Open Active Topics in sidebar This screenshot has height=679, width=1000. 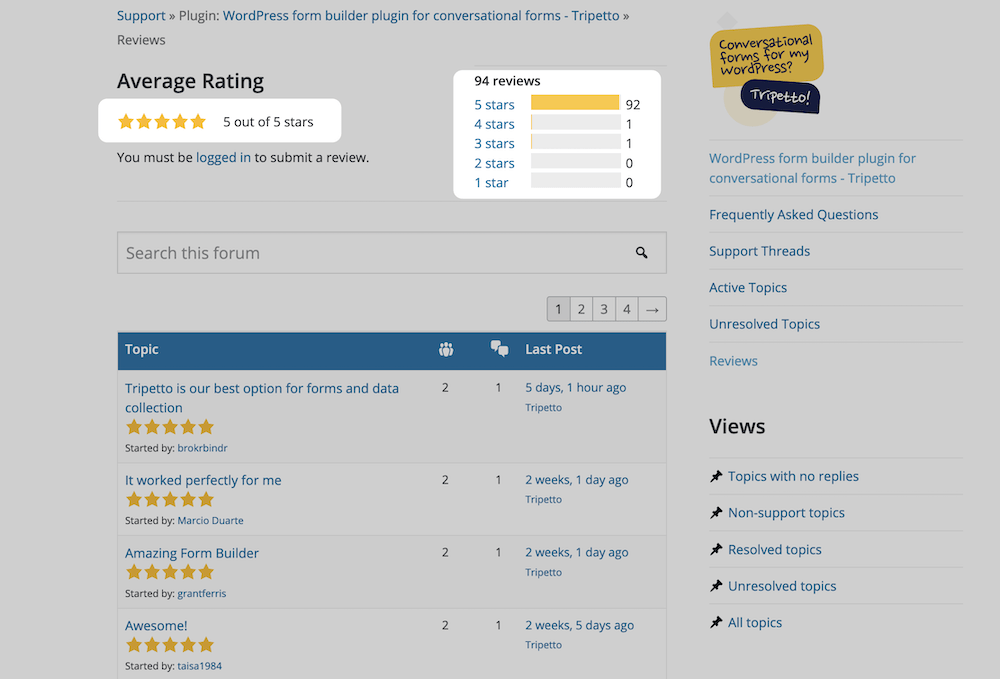(x=748, y=288)
